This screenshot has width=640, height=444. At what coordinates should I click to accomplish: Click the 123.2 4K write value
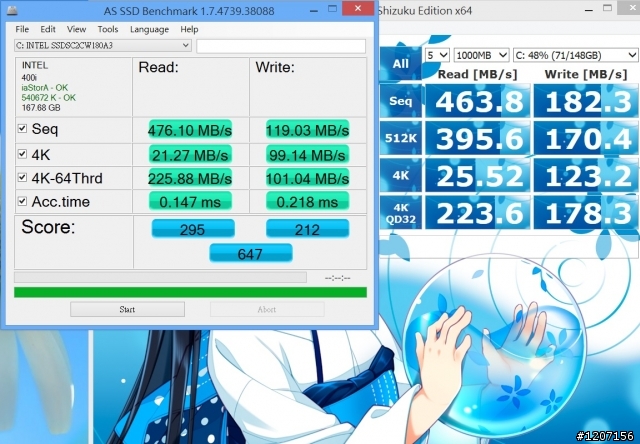pos(587,175)
